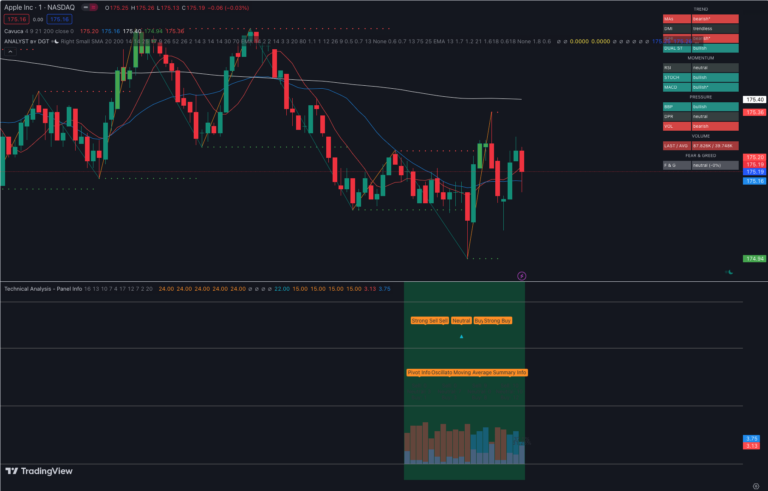This screenshot has height=491, width=768.
Task: Click the blue 175.16 buy price button
Action: [60, 19]
